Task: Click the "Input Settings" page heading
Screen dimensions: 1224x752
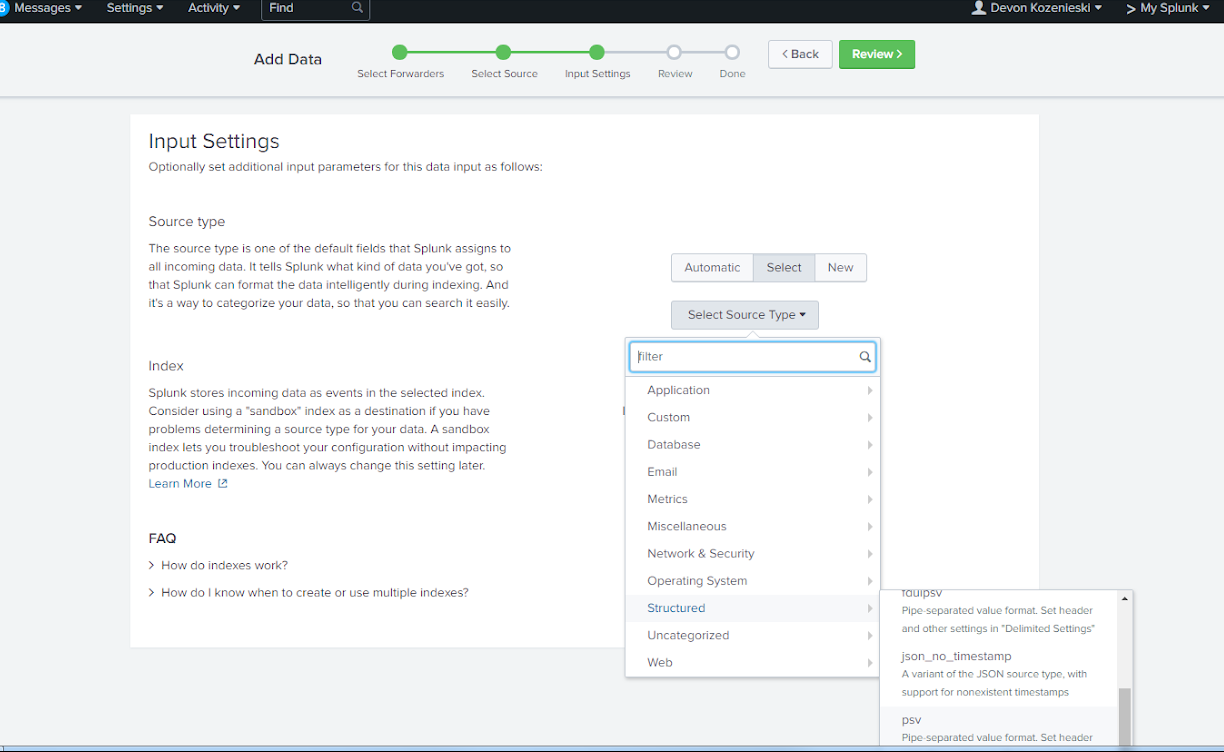Action: [214, 141]
